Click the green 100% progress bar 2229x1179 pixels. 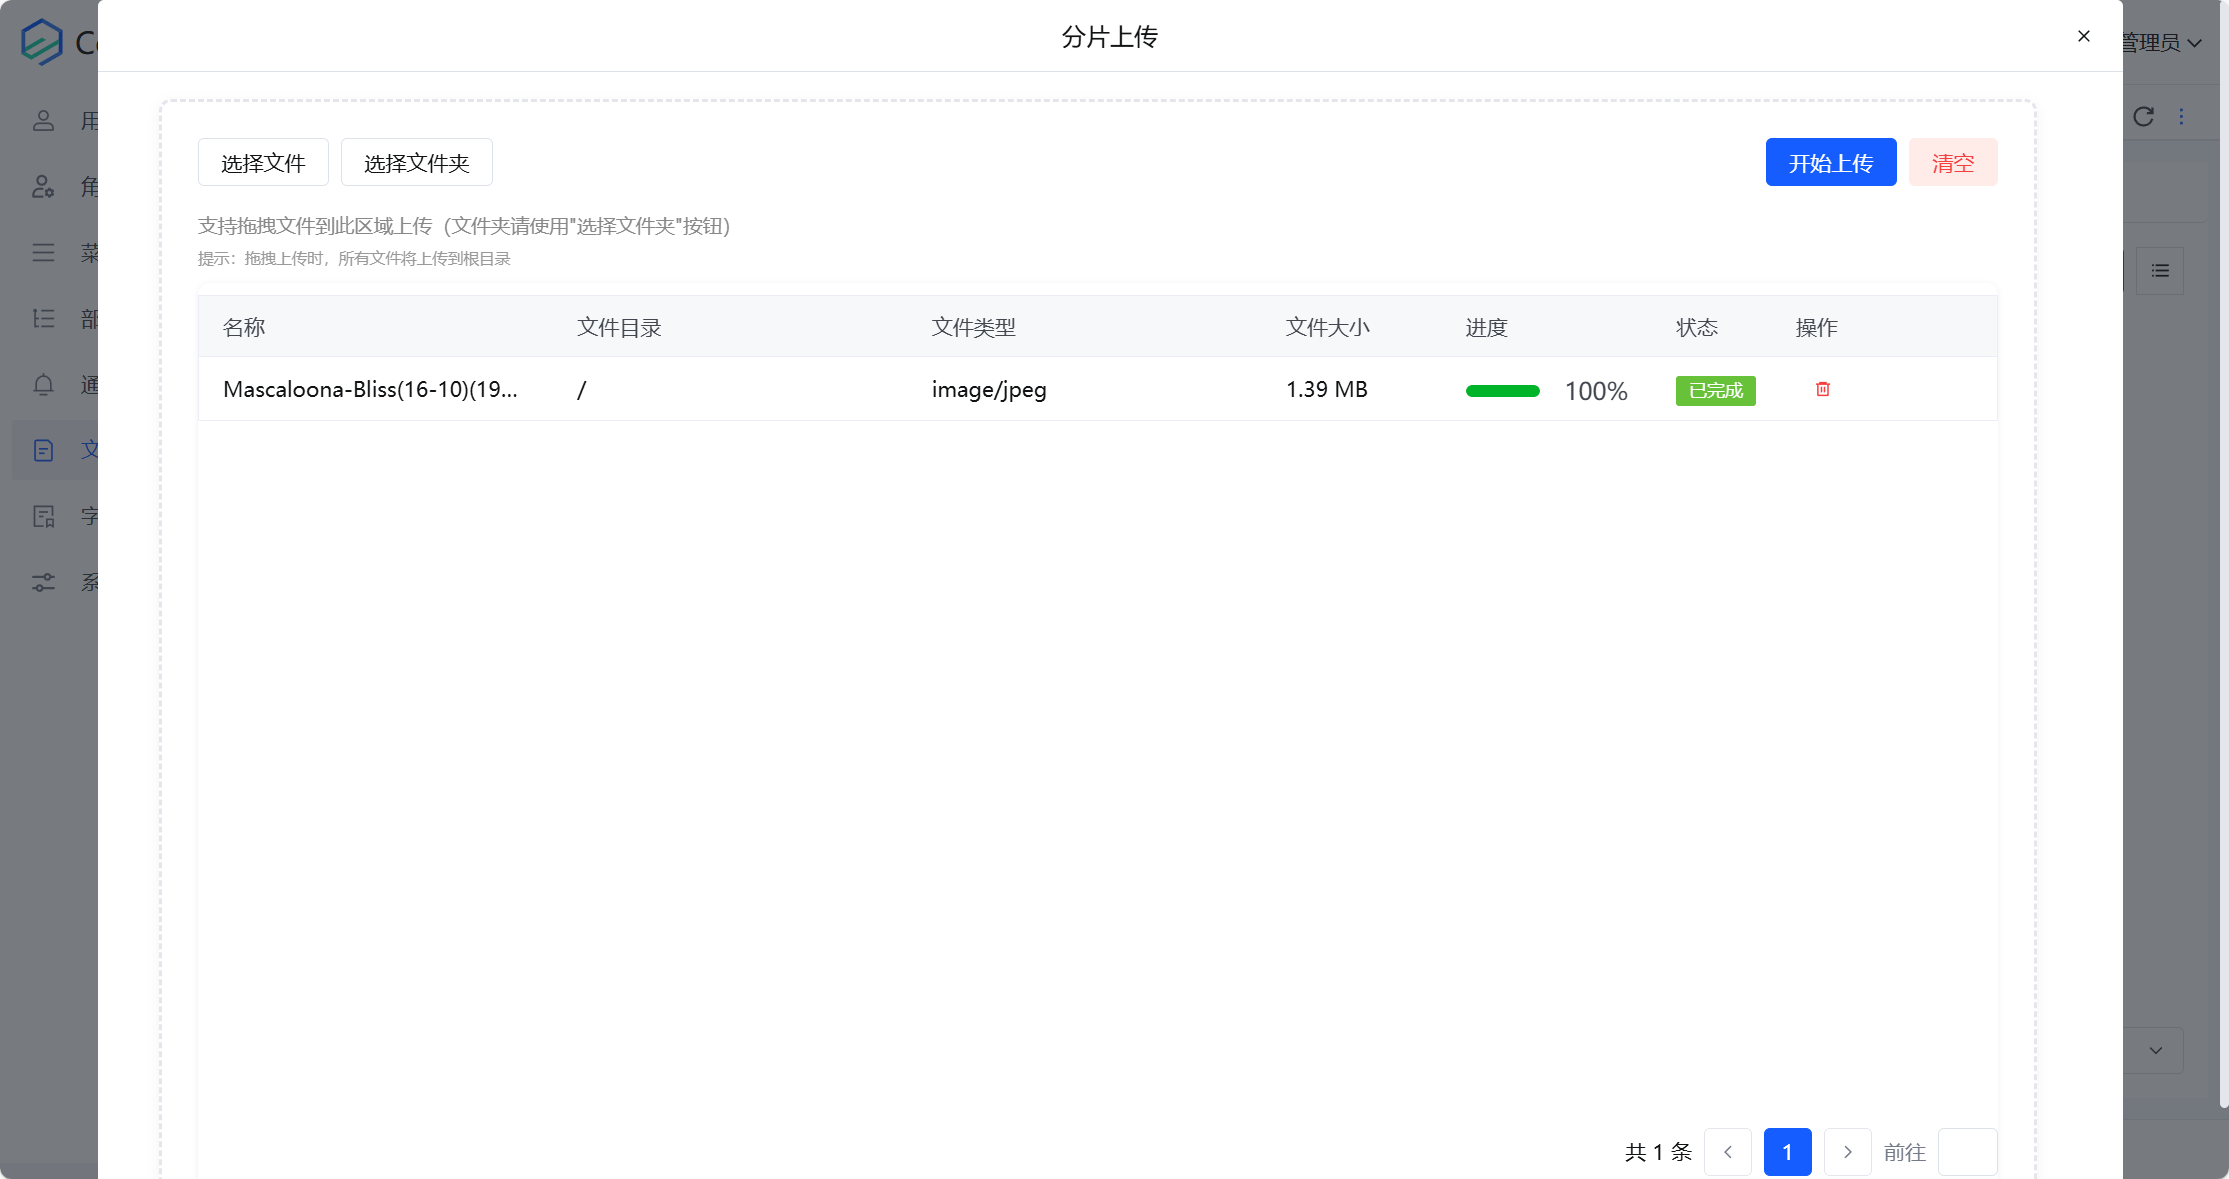coord(1502,391)
